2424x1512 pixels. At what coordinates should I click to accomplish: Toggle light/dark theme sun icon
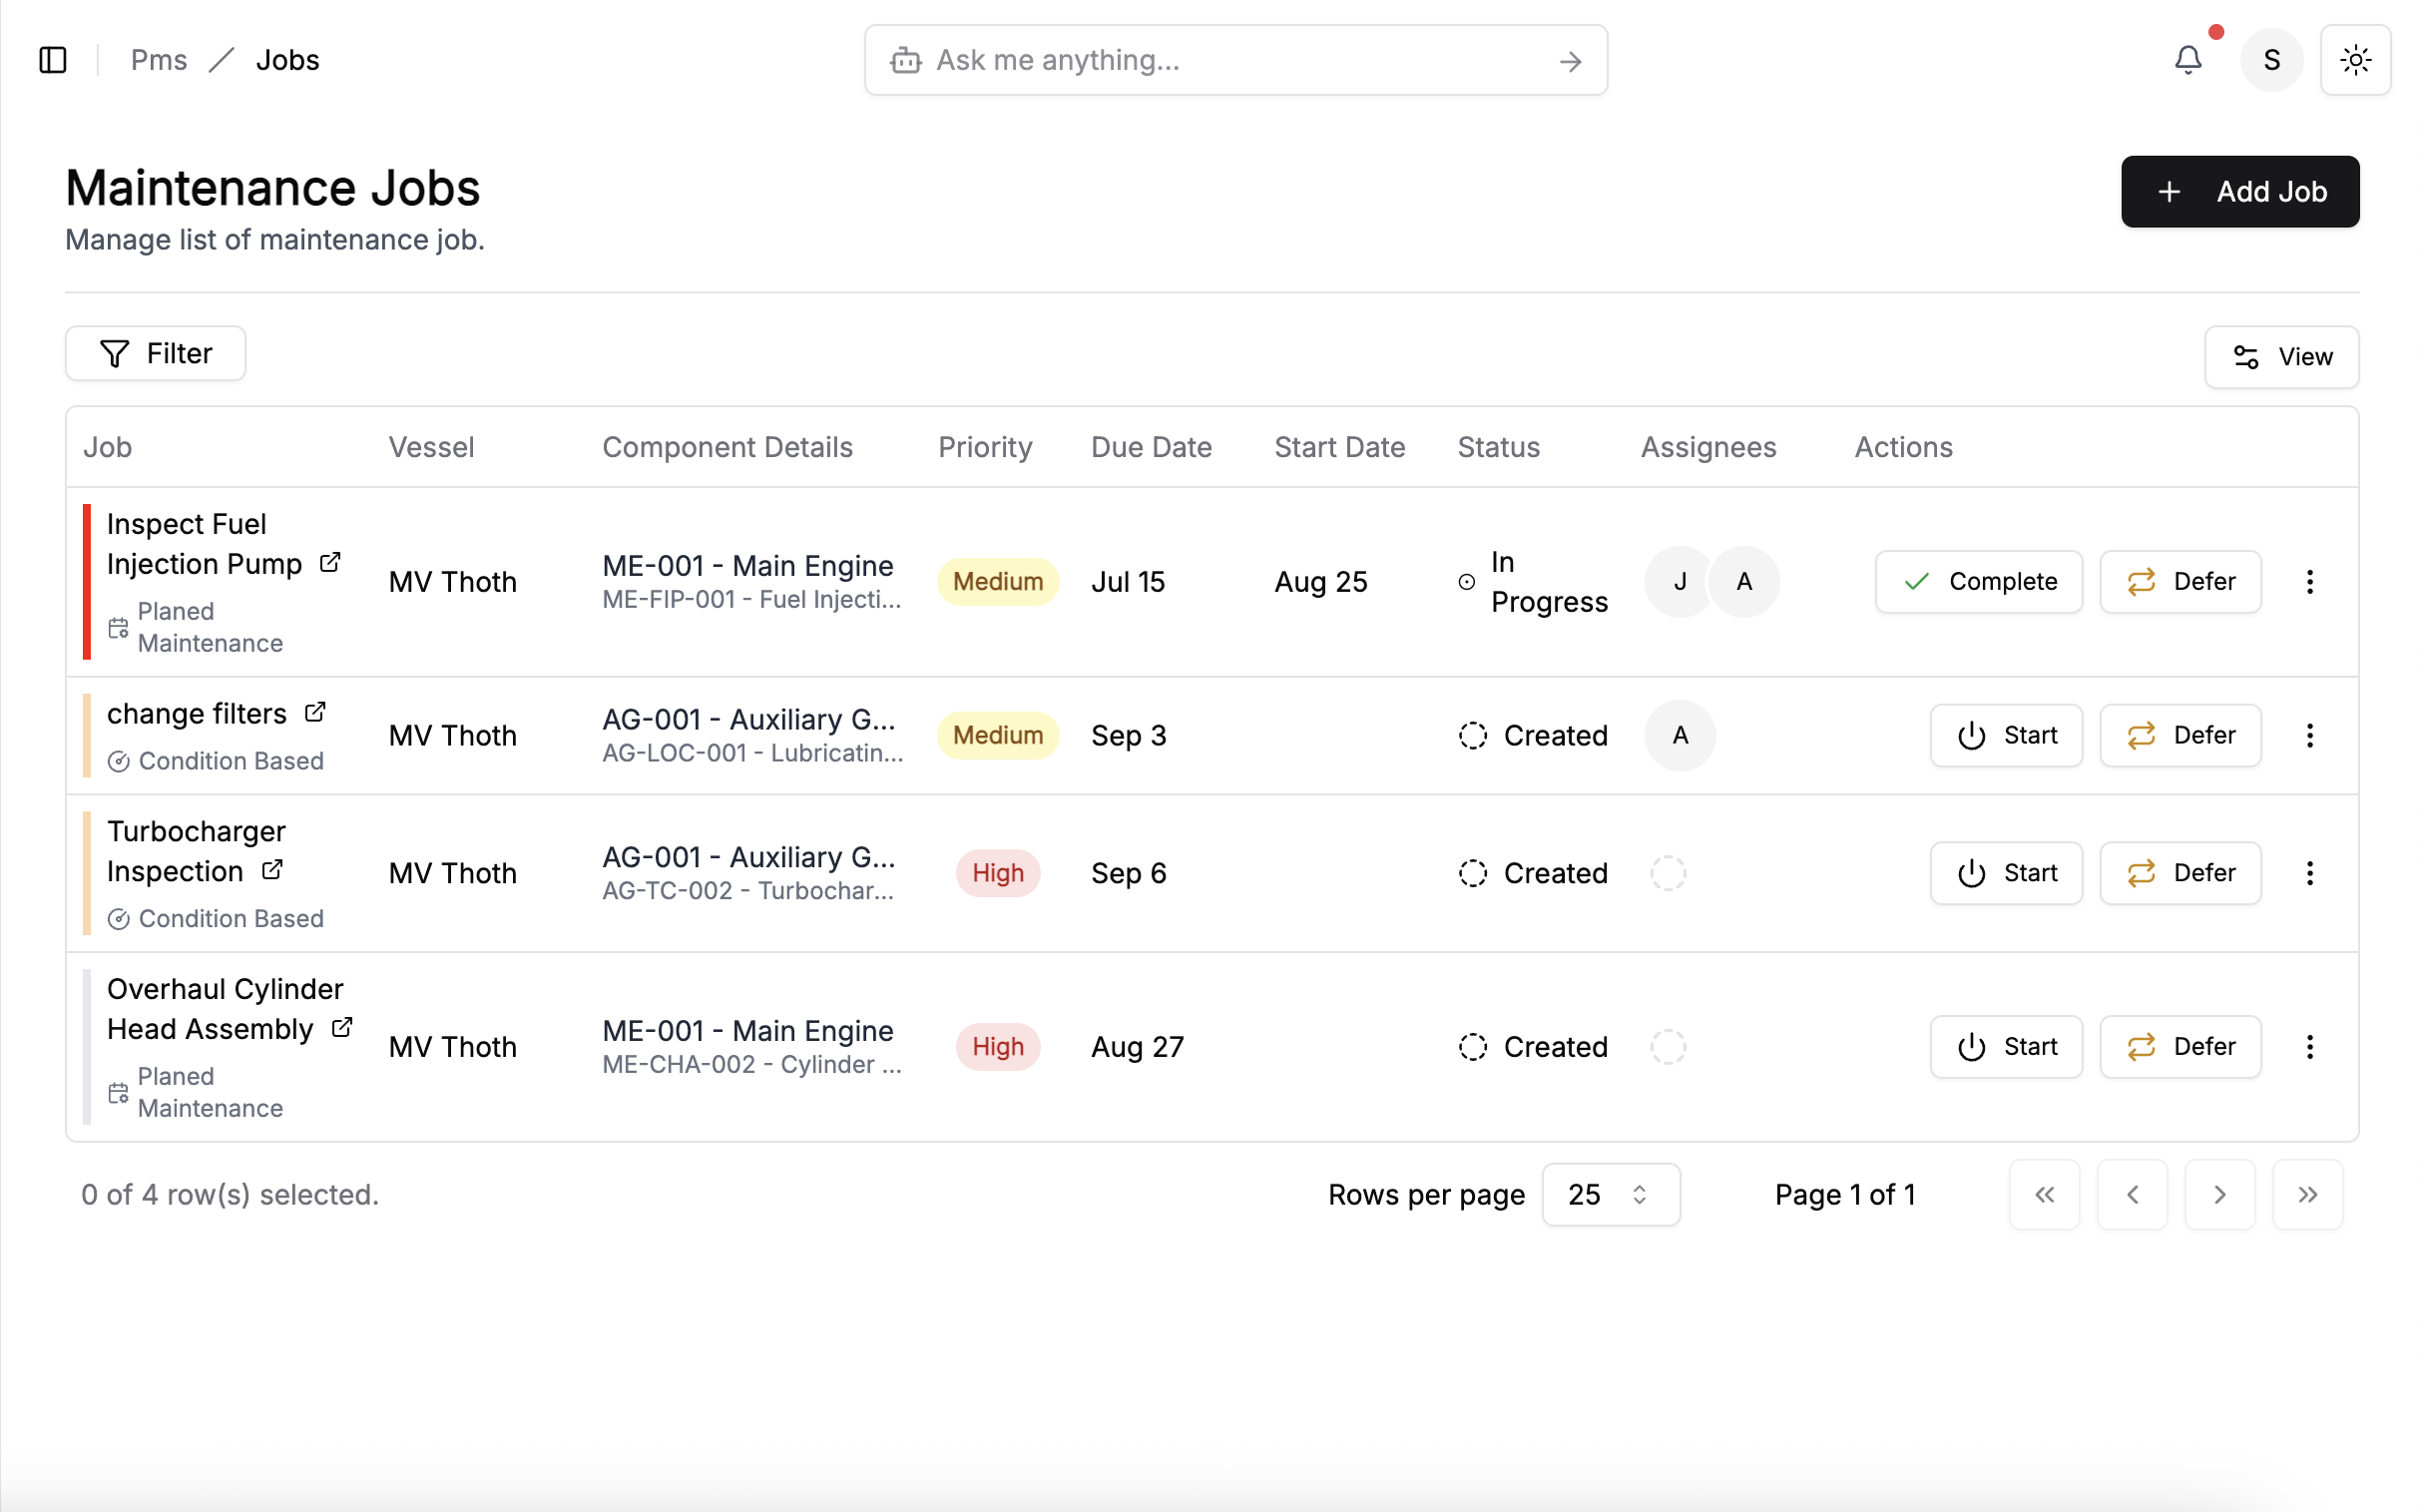[2355, 60]
